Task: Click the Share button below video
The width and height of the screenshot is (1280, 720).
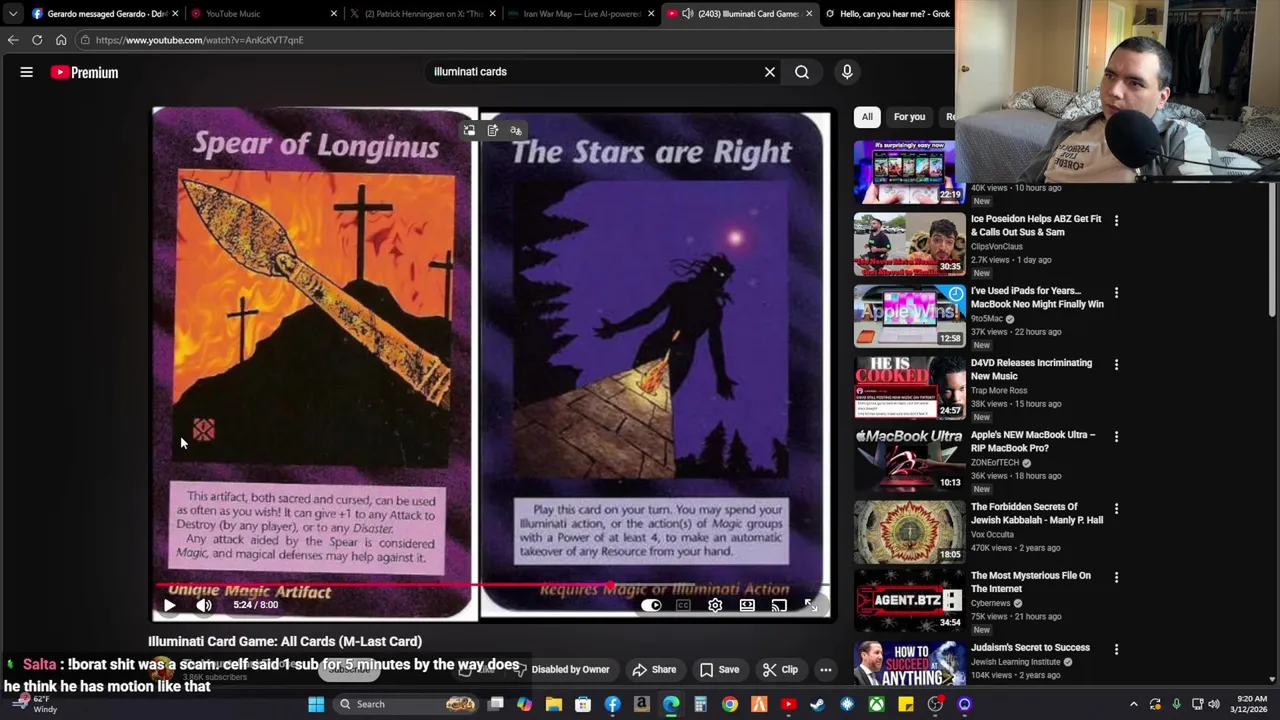Action: pyautogui.click(x=654, y=670)
